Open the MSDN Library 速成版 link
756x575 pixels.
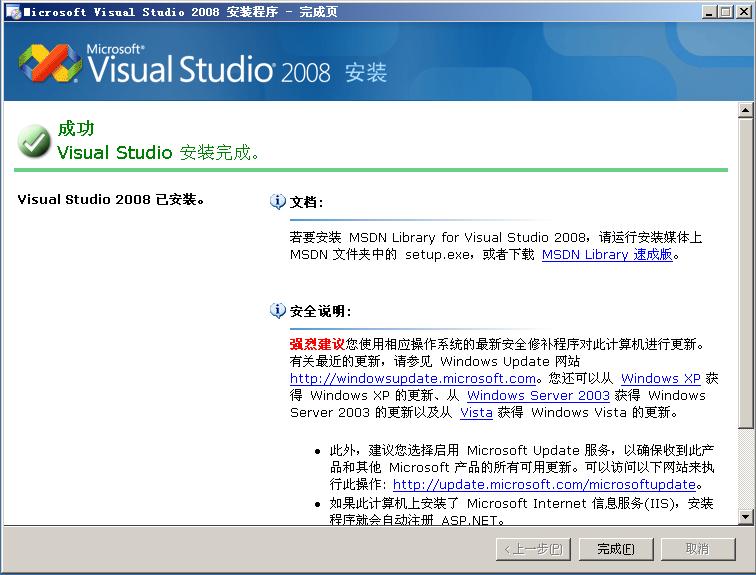(x=607, y=254)
